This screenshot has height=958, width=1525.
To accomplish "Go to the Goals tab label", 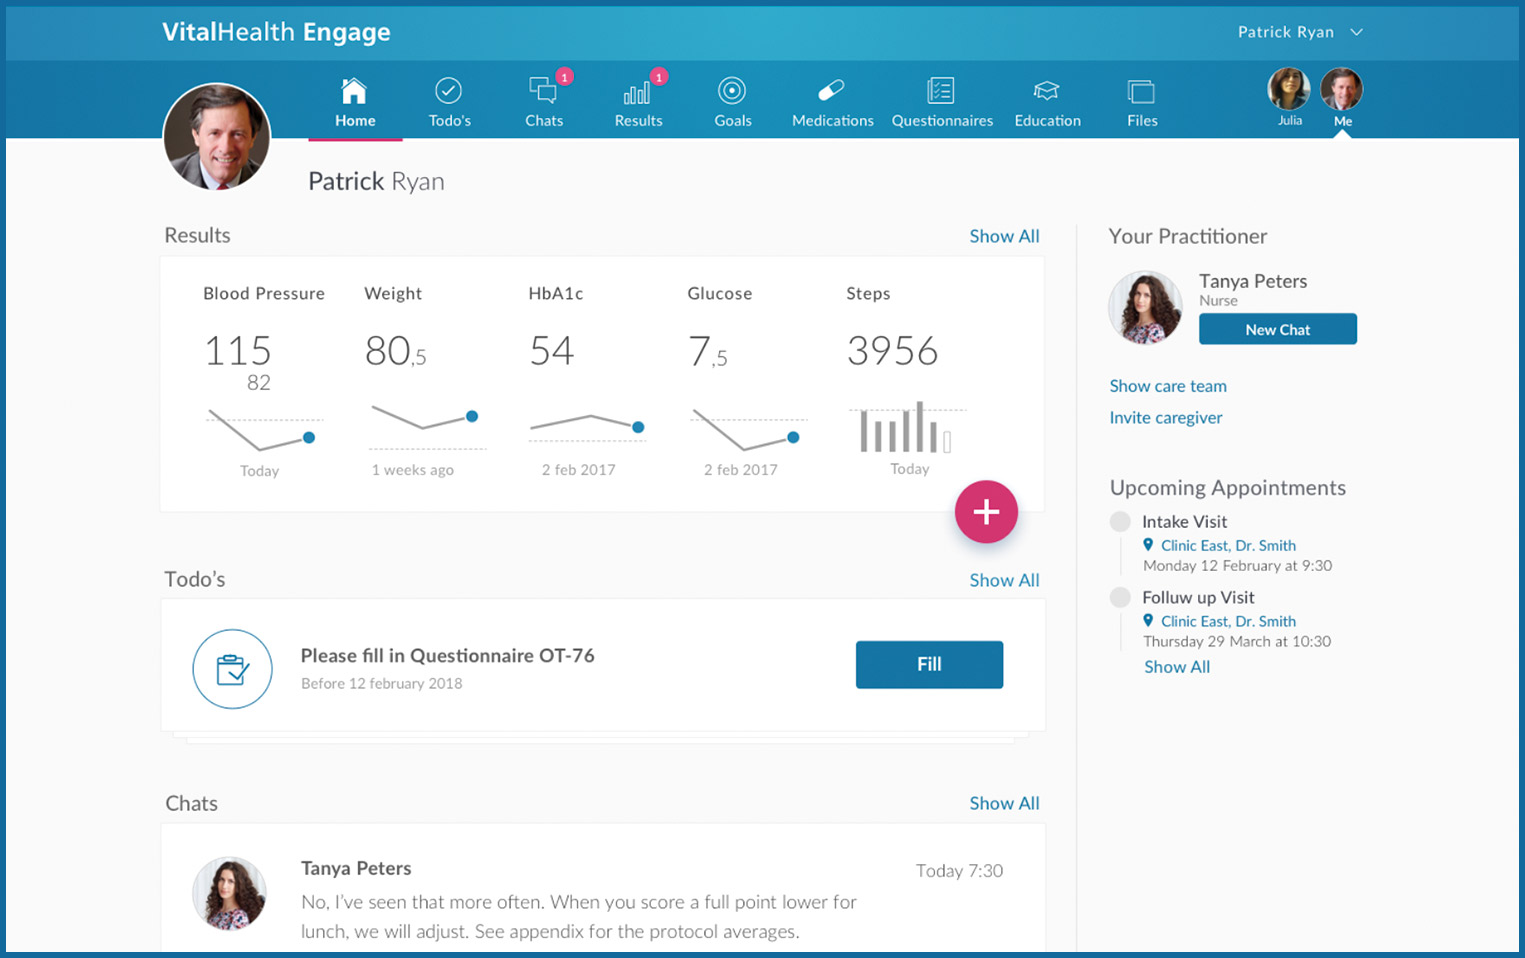I will click(733, 121).
